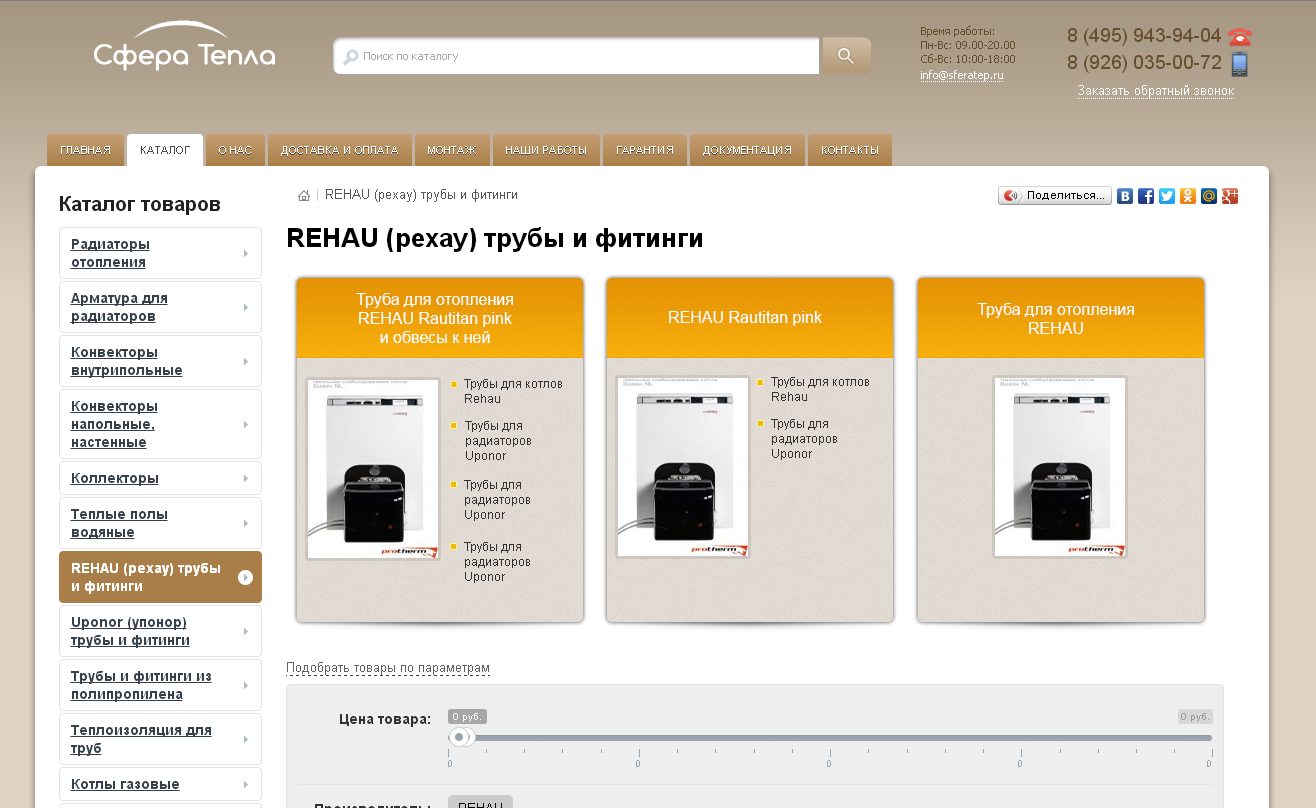The image size is (1316, 808).
Task: Expand Конвекторы внутрипольные arrow
Action: (x=246, y=361)
